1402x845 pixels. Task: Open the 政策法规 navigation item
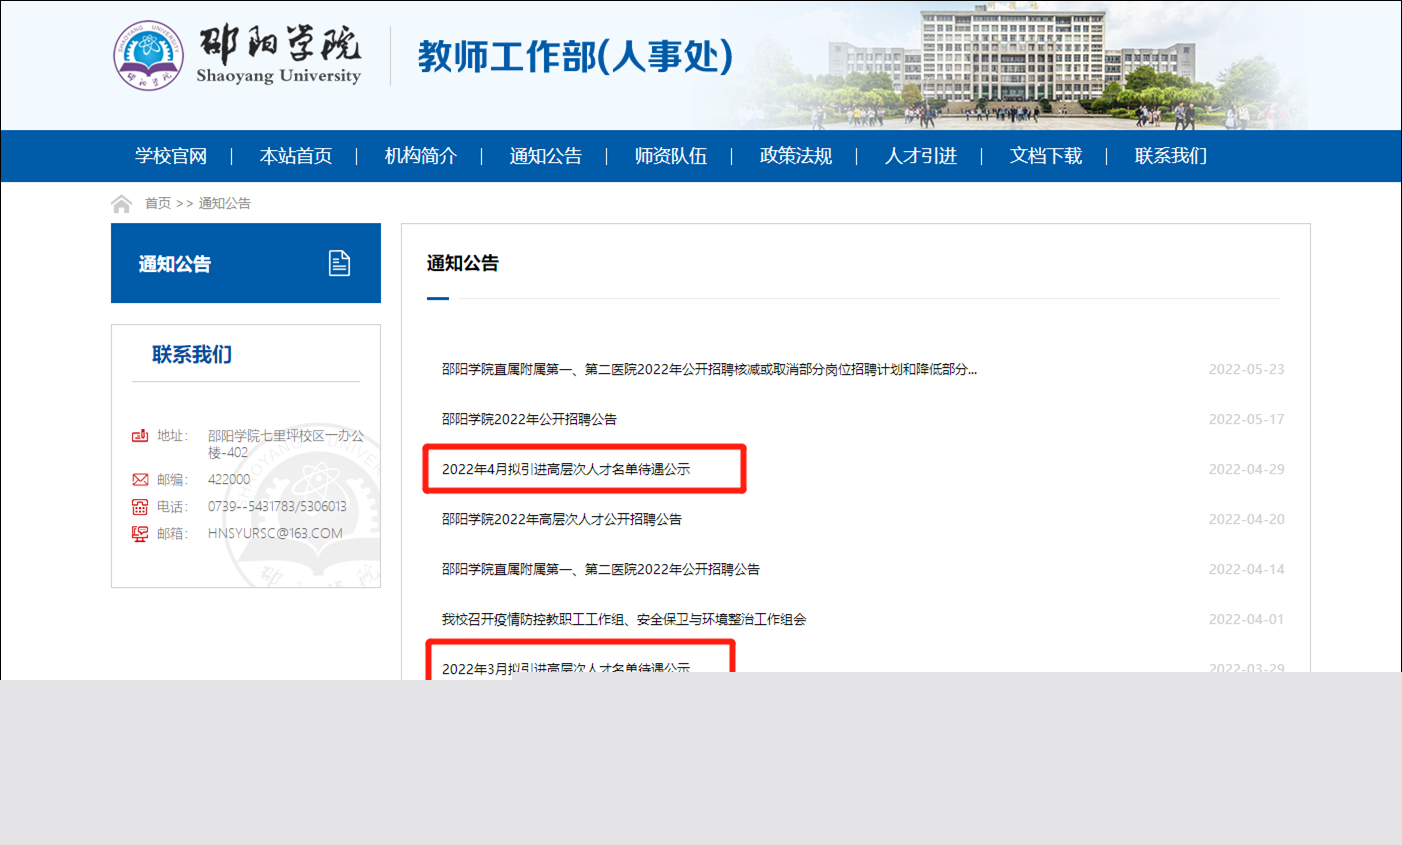795,156
